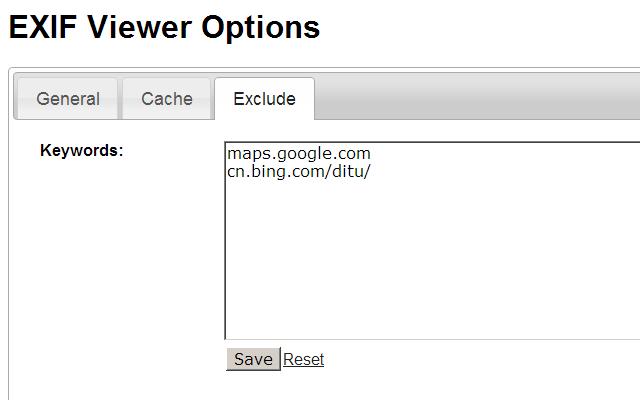
Task: Place cursor at end of maps.google.com line
Action: tap(372, 154)
